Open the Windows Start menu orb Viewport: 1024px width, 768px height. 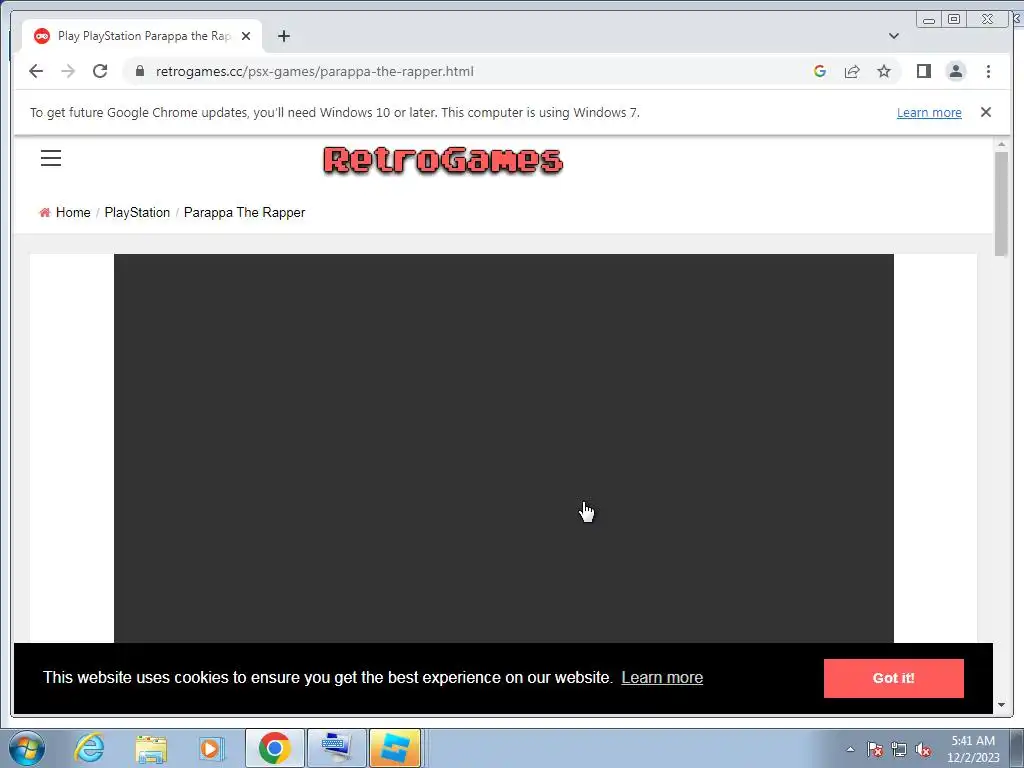tap(27, 748)
